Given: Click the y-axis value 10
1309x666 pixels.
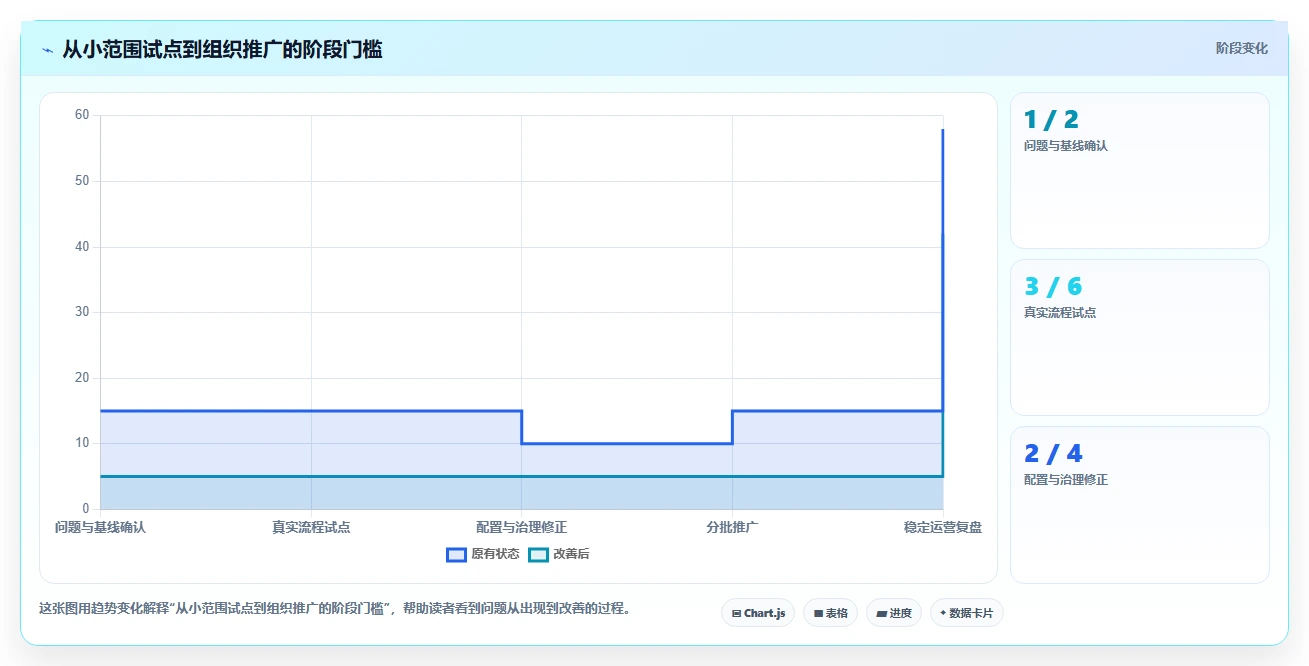Looking at the screenshot, I should tap(82, 443).
